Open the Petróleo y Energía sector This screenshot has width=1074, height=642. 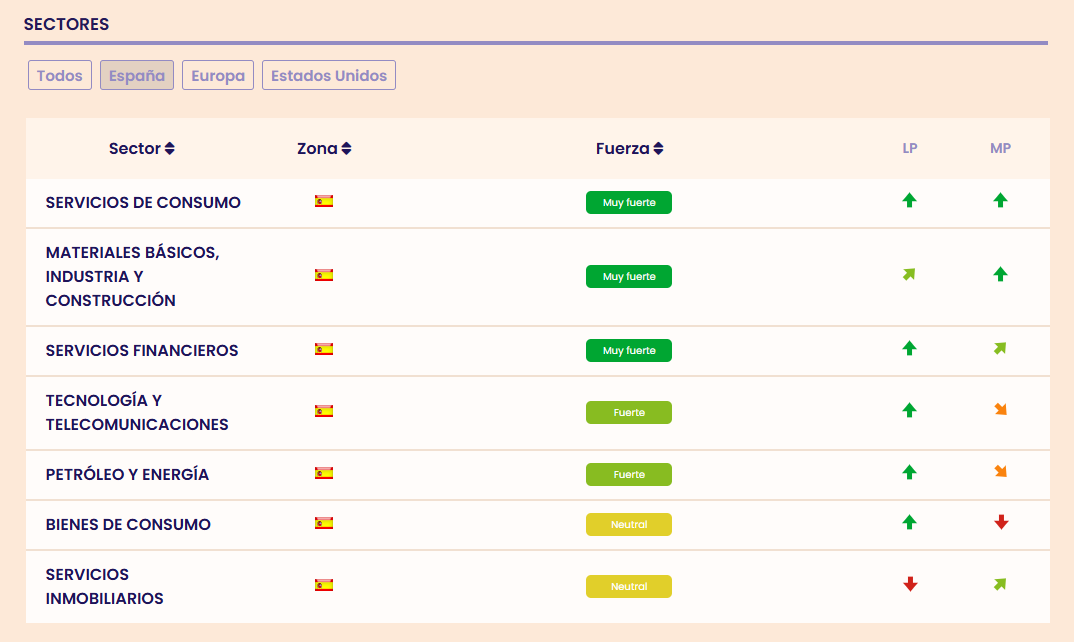[127, 475]
